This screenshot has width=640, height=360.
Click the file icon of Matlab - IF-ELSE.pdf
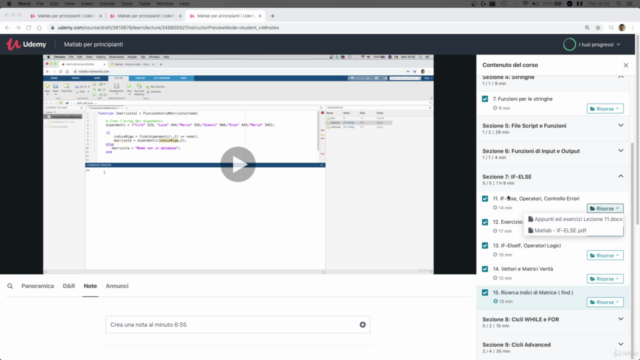pyautogui.click(x=531, y=231)
